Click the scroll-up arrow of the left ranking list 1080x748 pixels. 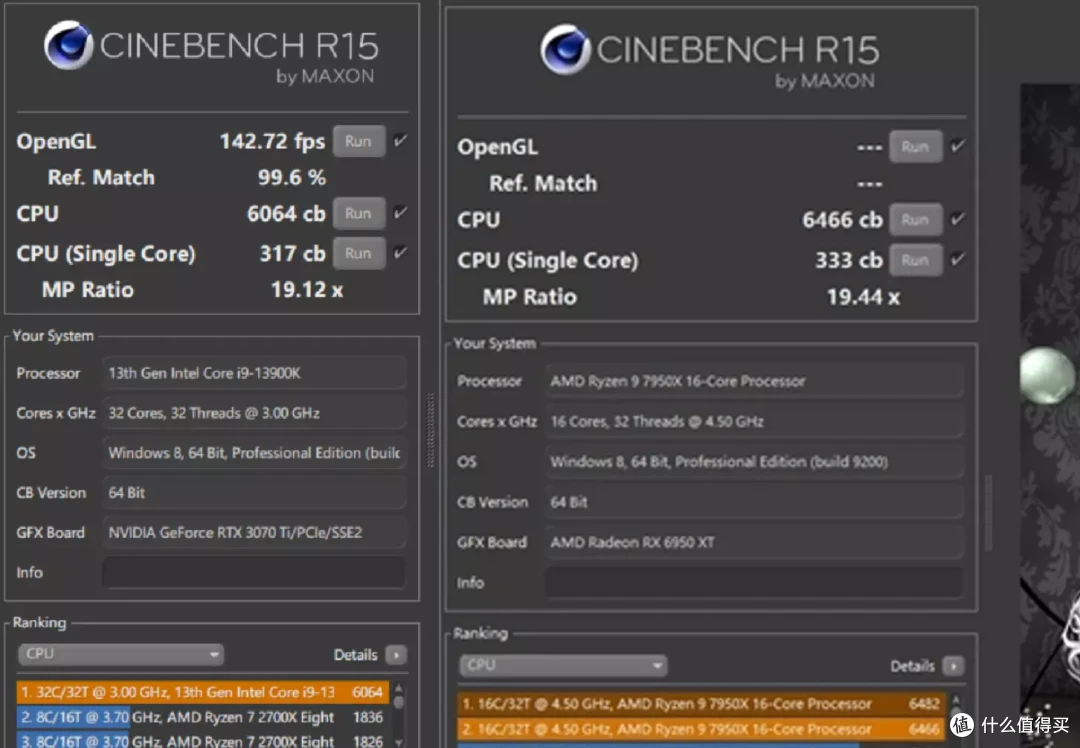pos(399,688)
